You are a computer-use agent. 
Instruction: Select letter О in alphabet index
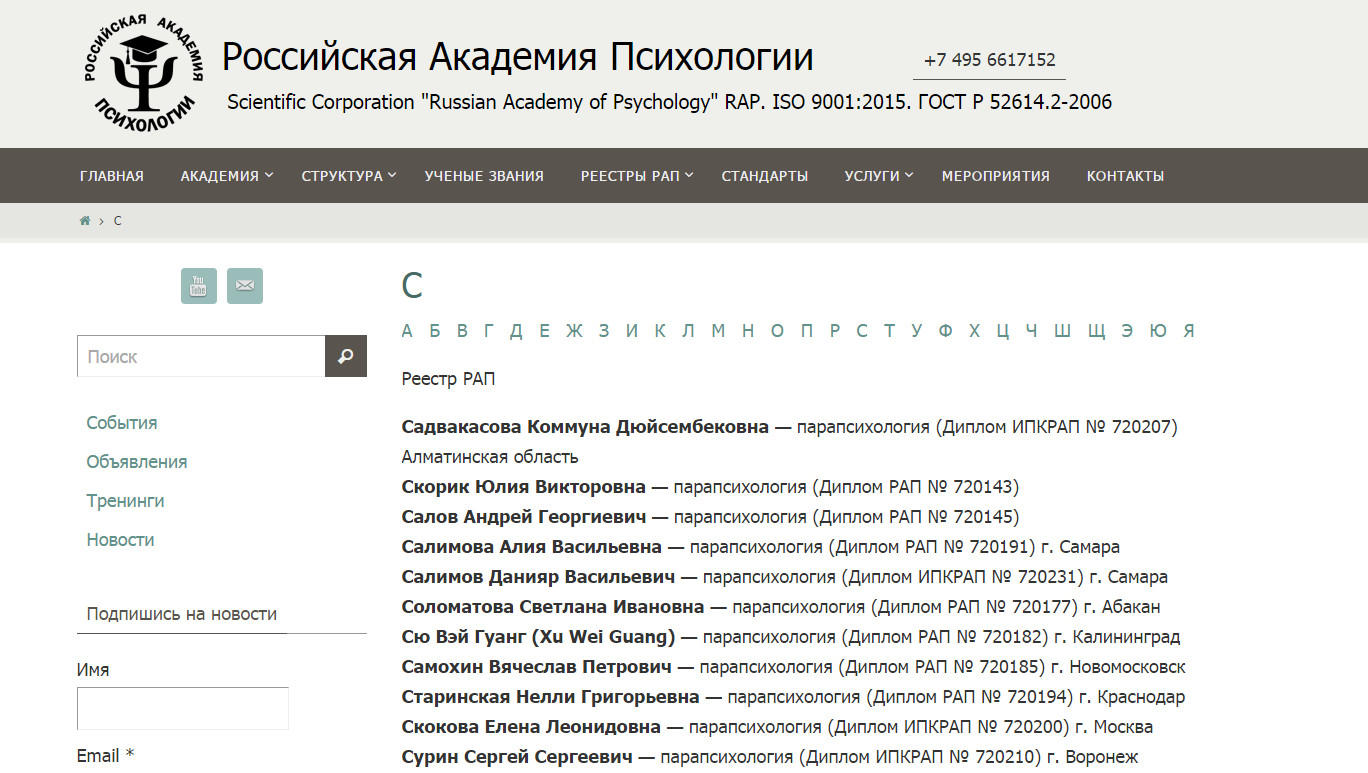[777, 331]
